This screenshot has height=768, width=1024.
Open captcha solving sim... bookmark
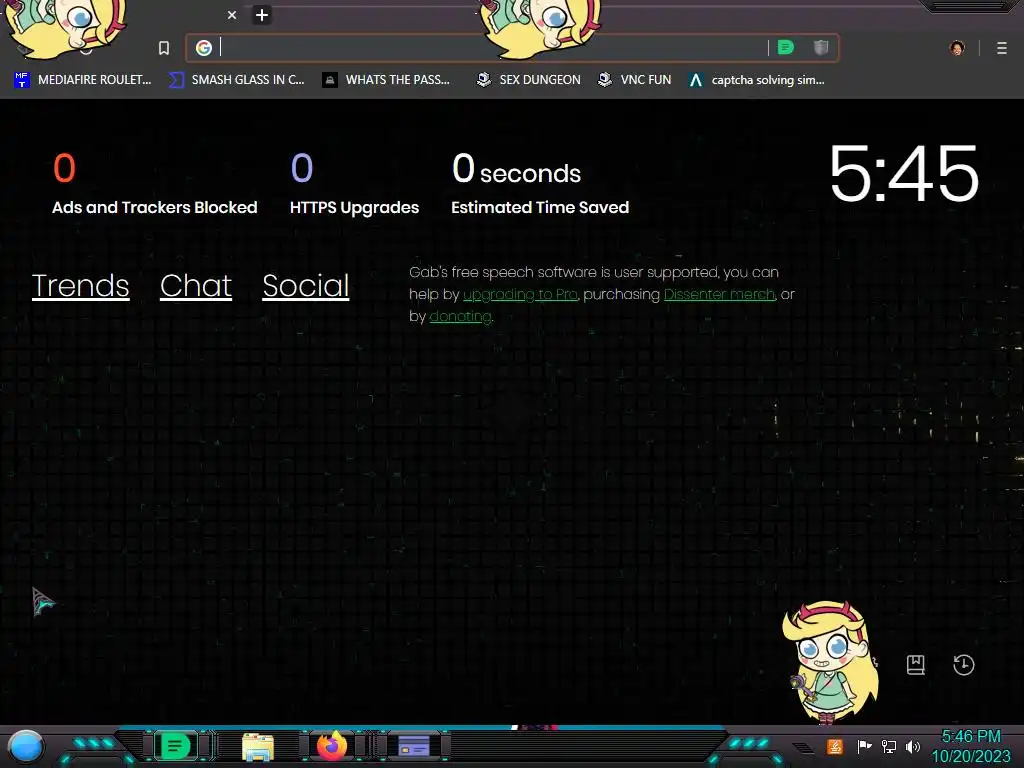click(757, 80)
